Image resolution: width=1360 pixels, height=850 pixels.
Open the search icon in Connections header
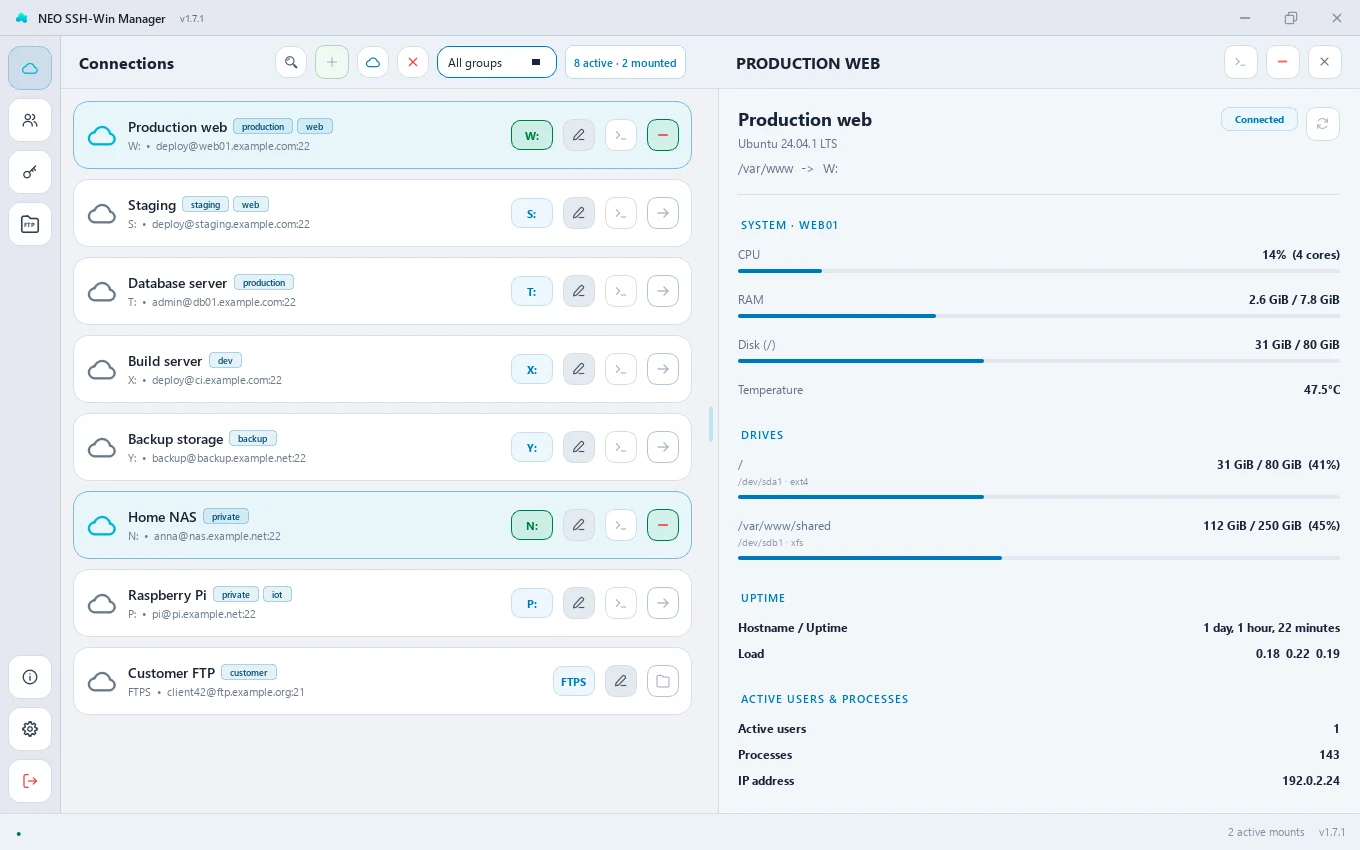291,62
